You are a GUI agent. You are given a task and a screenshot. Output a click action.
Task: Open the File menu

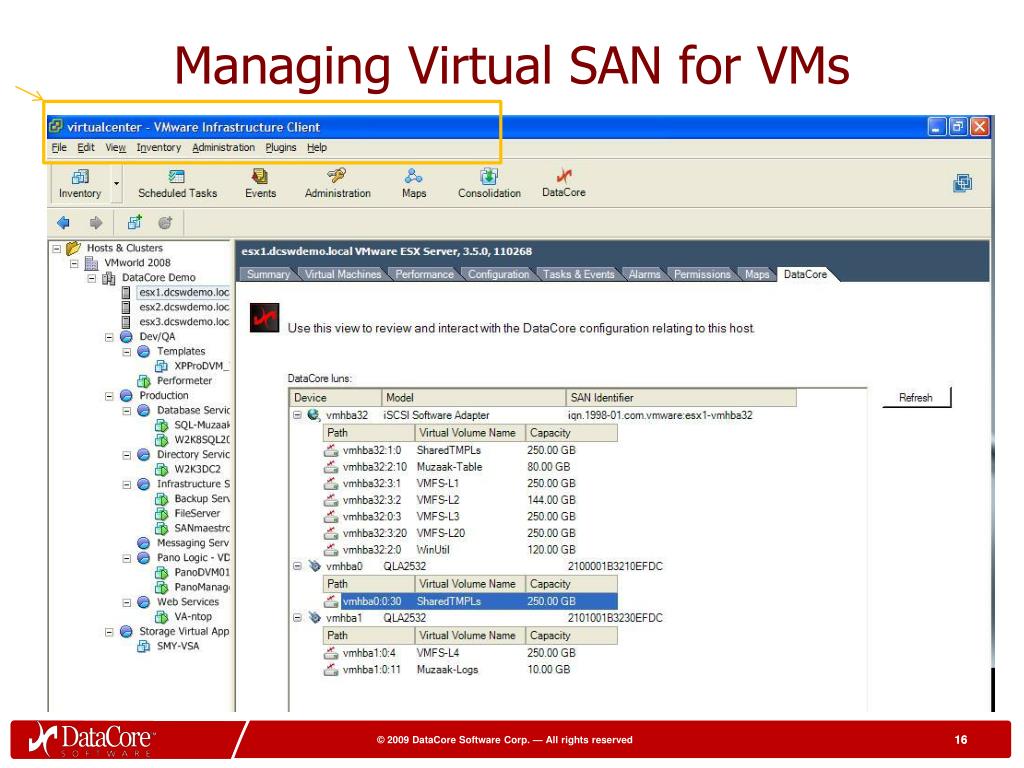click(59, 148)
